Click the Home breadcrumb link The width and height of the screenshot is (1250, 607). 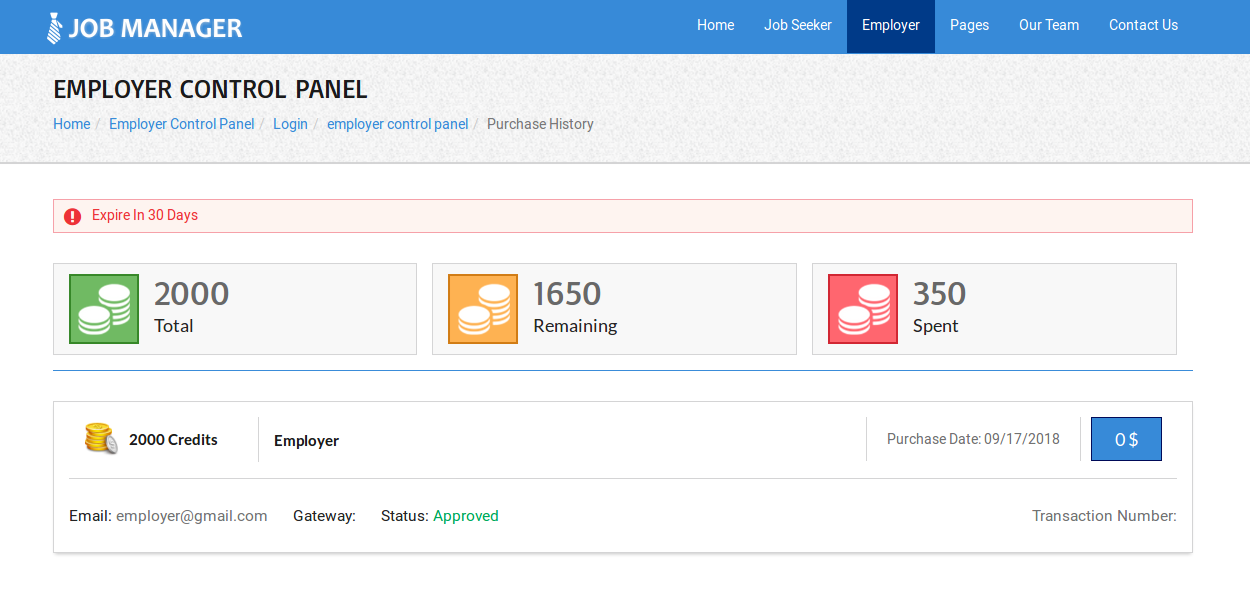pyautogui.click(x=72, y=124)
